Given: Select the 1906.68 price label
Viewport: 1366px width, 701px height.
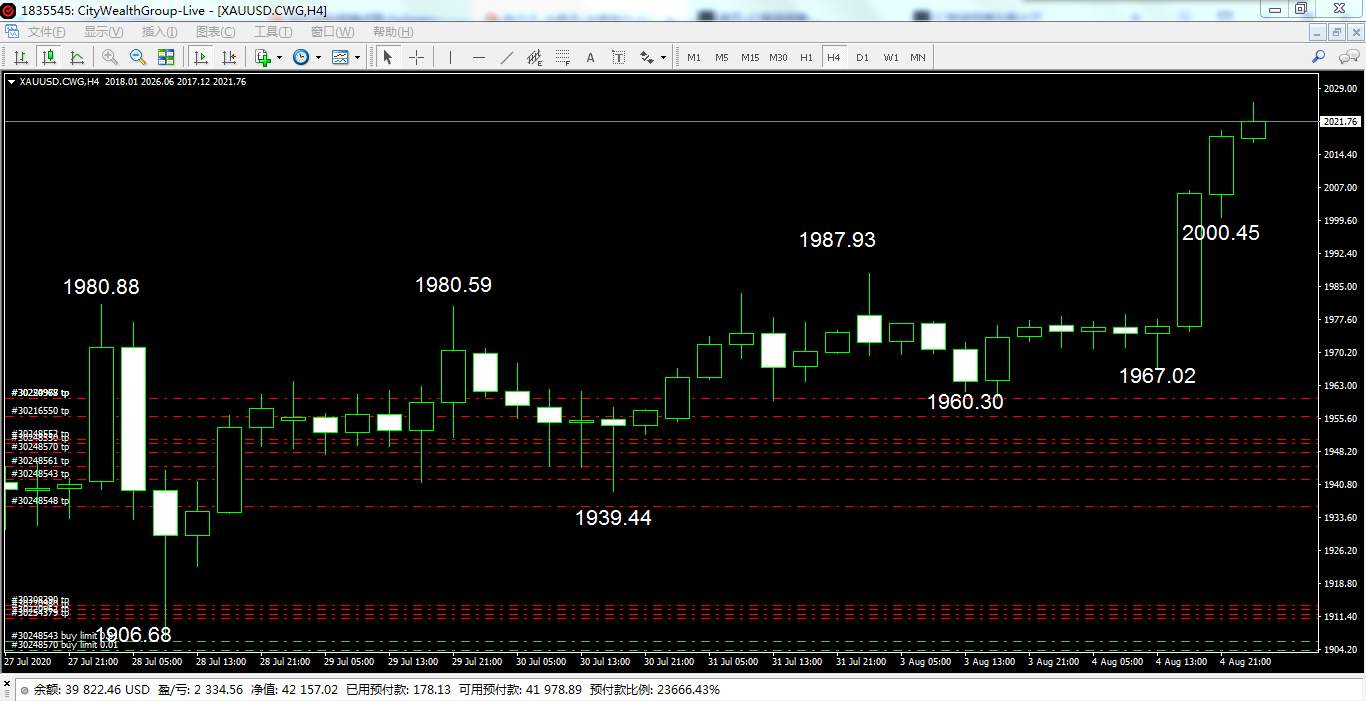Looking at the screenshot, I should tap(133, 635).
